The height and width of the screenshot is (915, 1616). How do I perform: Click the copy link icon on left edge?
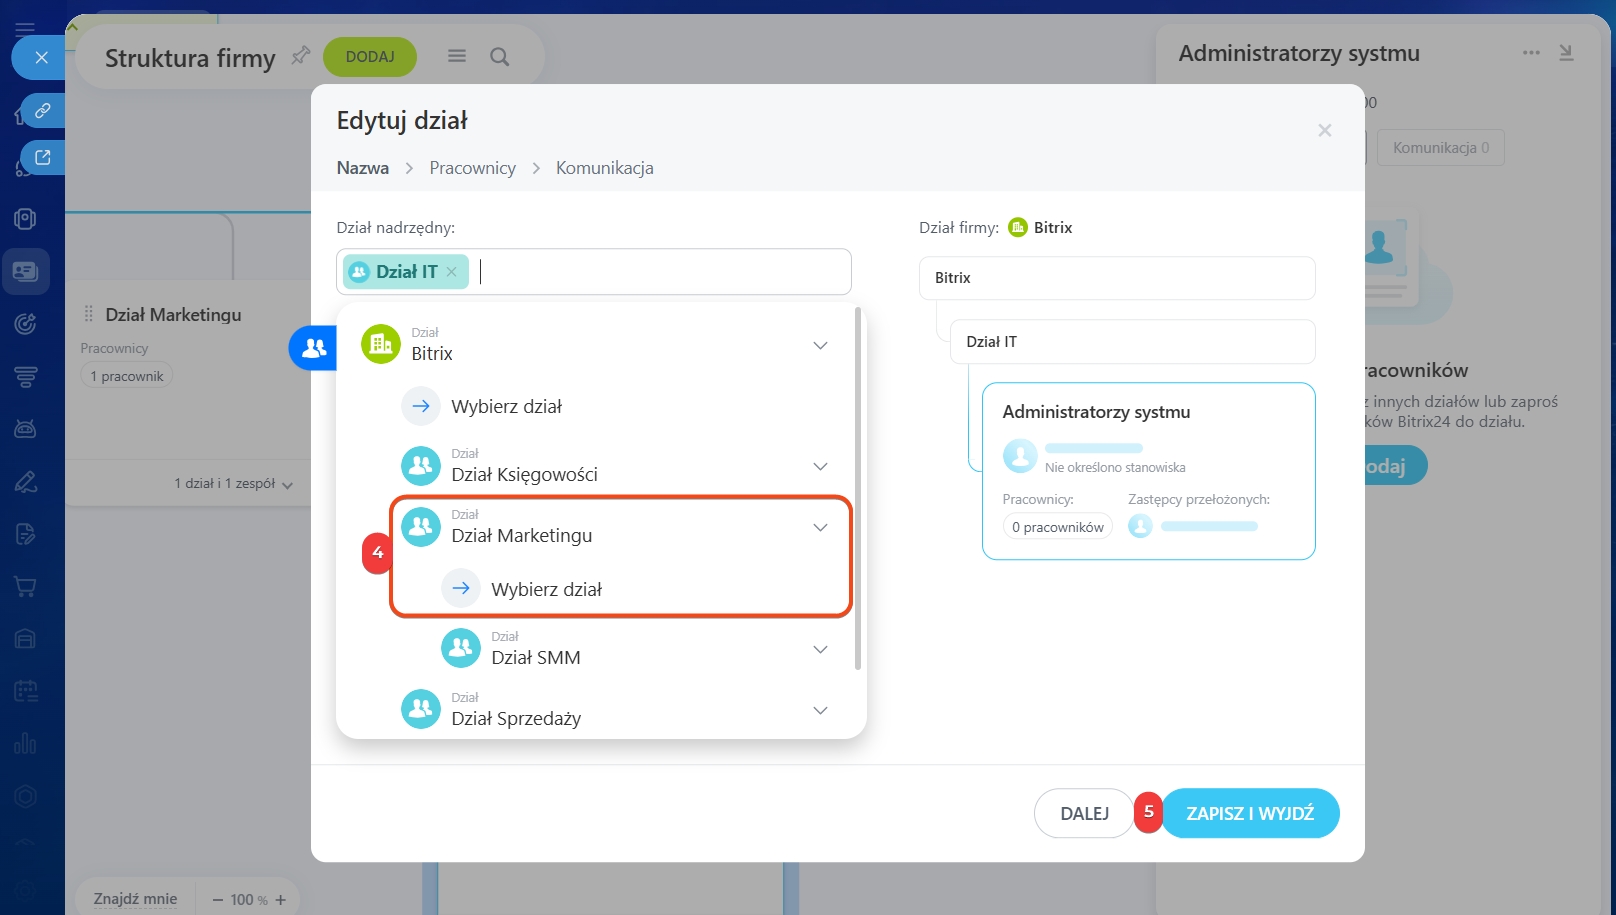coord(43,111)
